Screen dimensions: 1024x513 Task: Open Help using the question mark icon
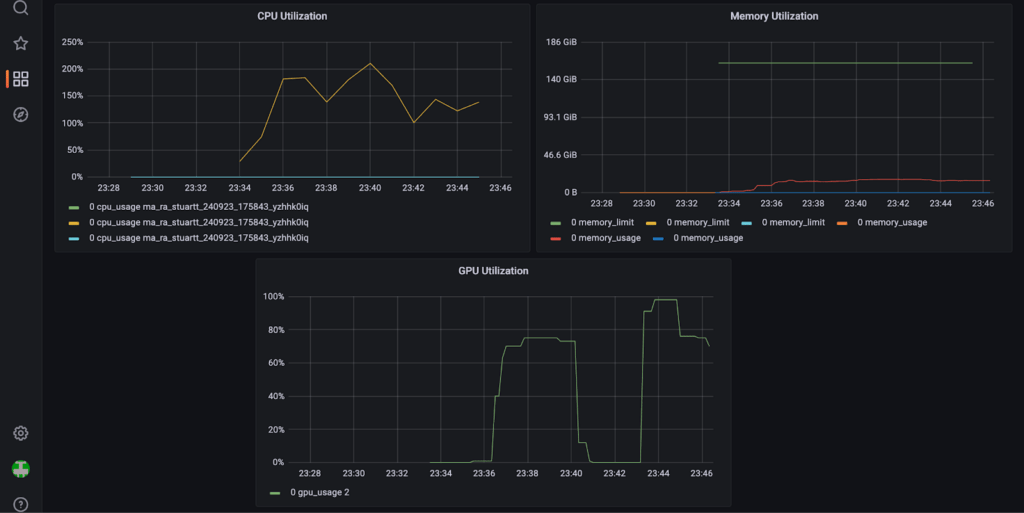tap(20, 504)
